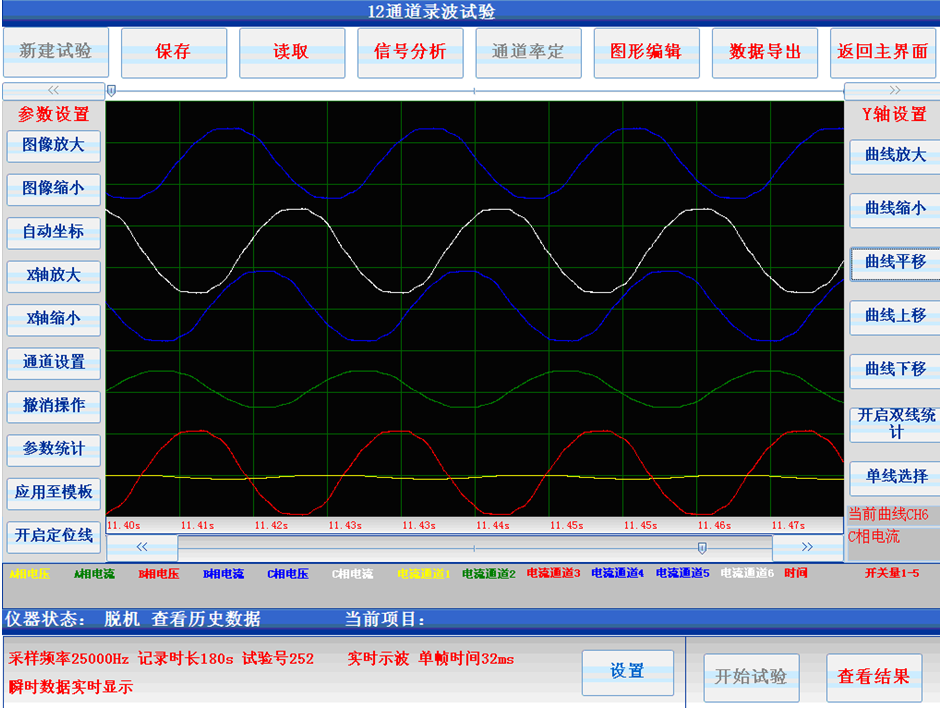Enable 开启双线统计 dual-line statistics

tap(895, 423)
